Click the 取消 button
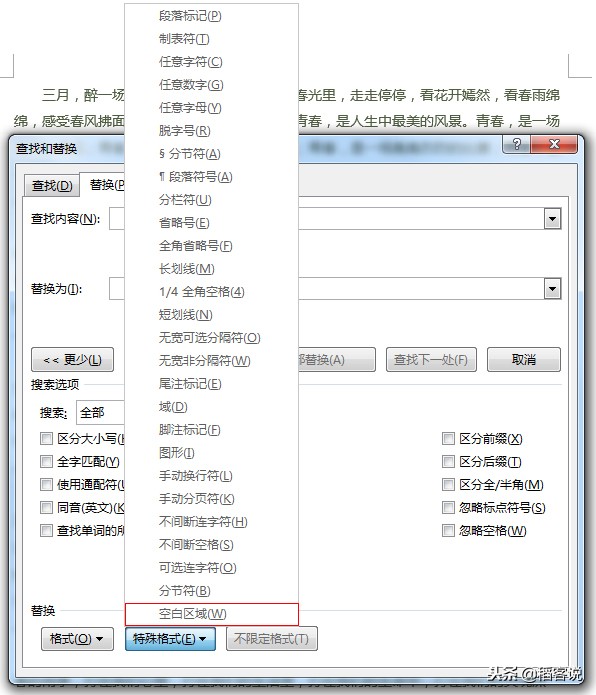Viewport: 596px width, 695px height. pos(524,359)
